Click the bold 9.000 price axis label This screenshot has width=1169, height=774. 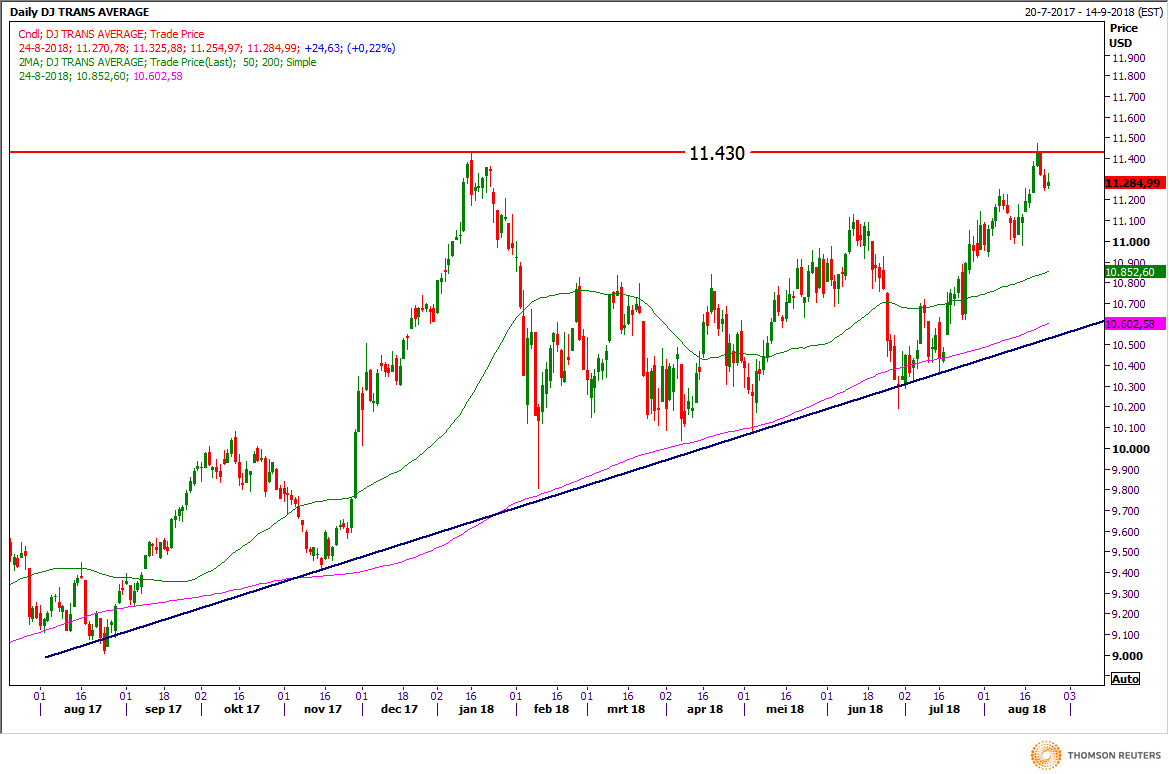tap(1127, 656)
